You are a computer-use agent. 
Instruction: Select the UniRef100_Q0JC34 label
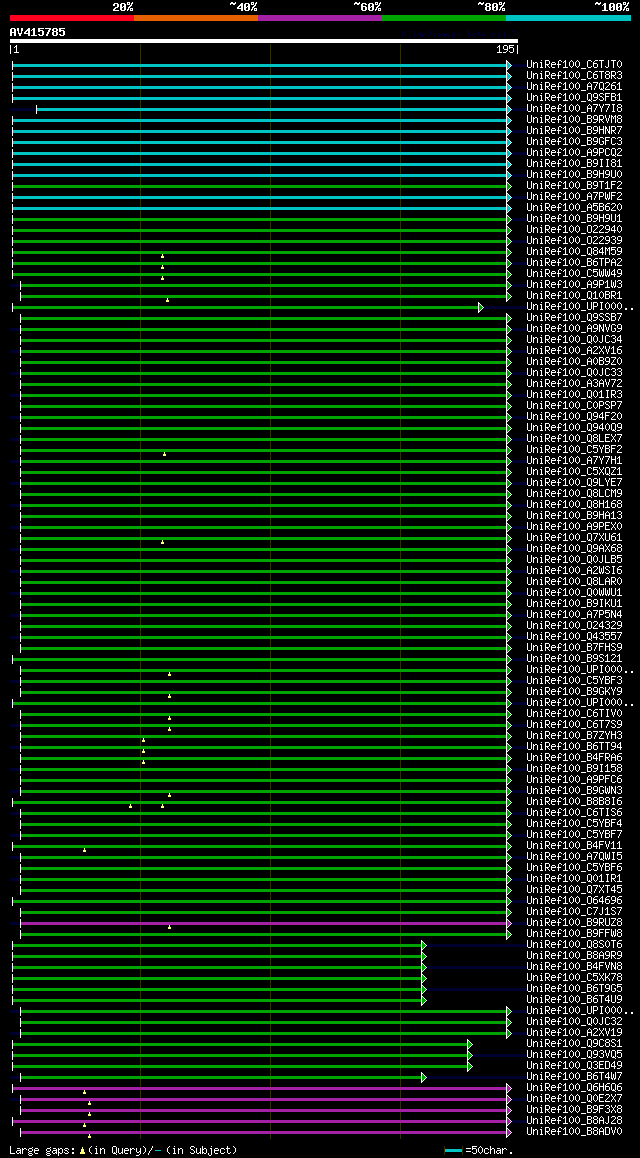click(x=574, y=340)
